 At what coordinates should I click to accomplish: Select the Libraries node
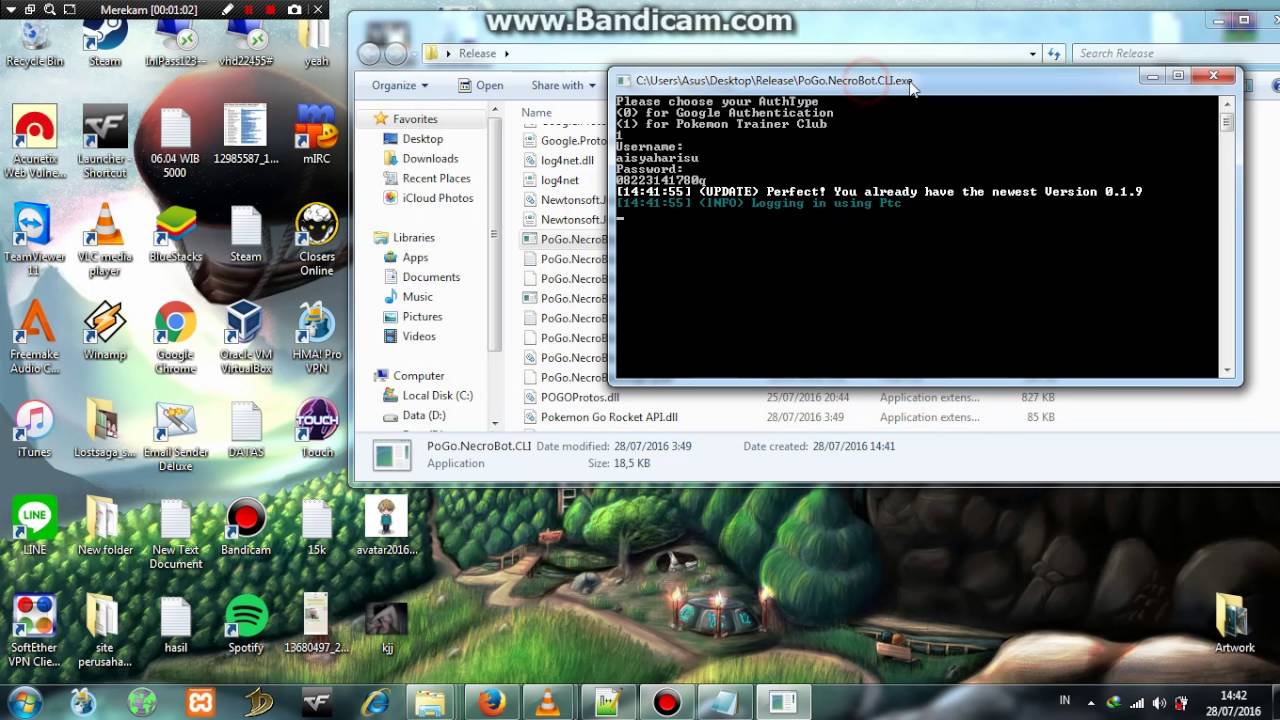pos(404,237)
